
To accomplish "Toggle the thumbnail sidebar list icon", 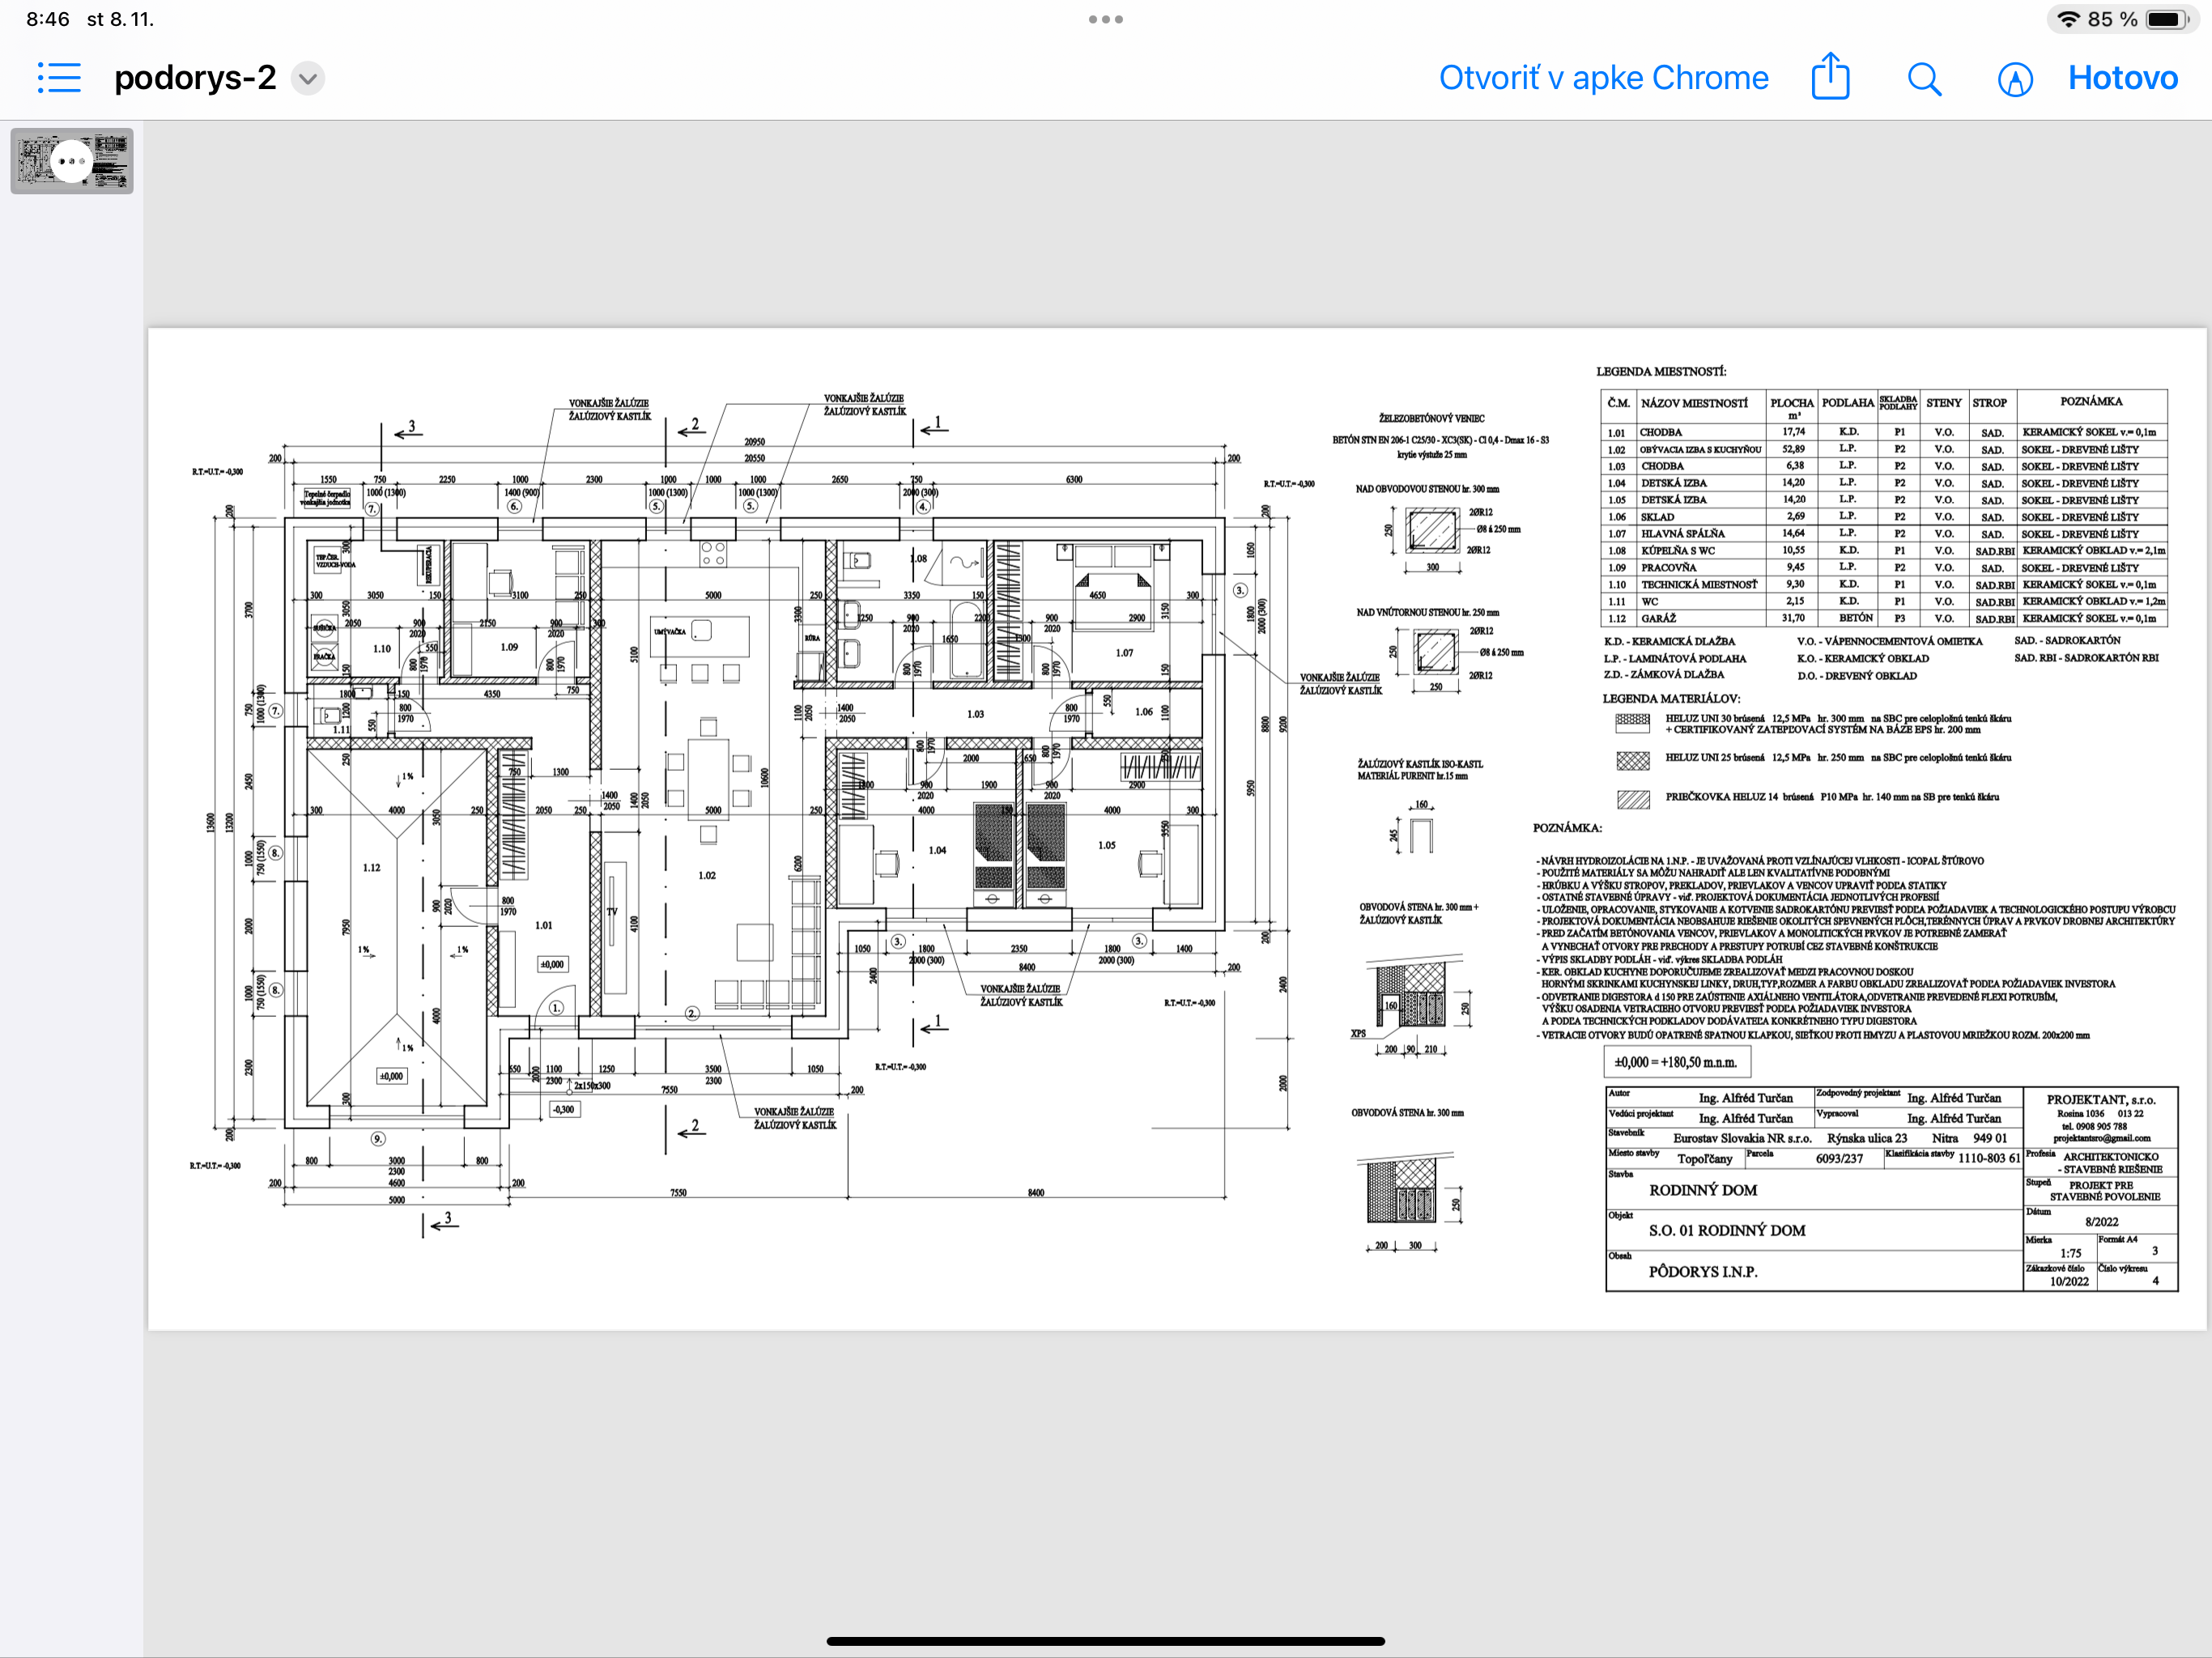I will [59, 78].
